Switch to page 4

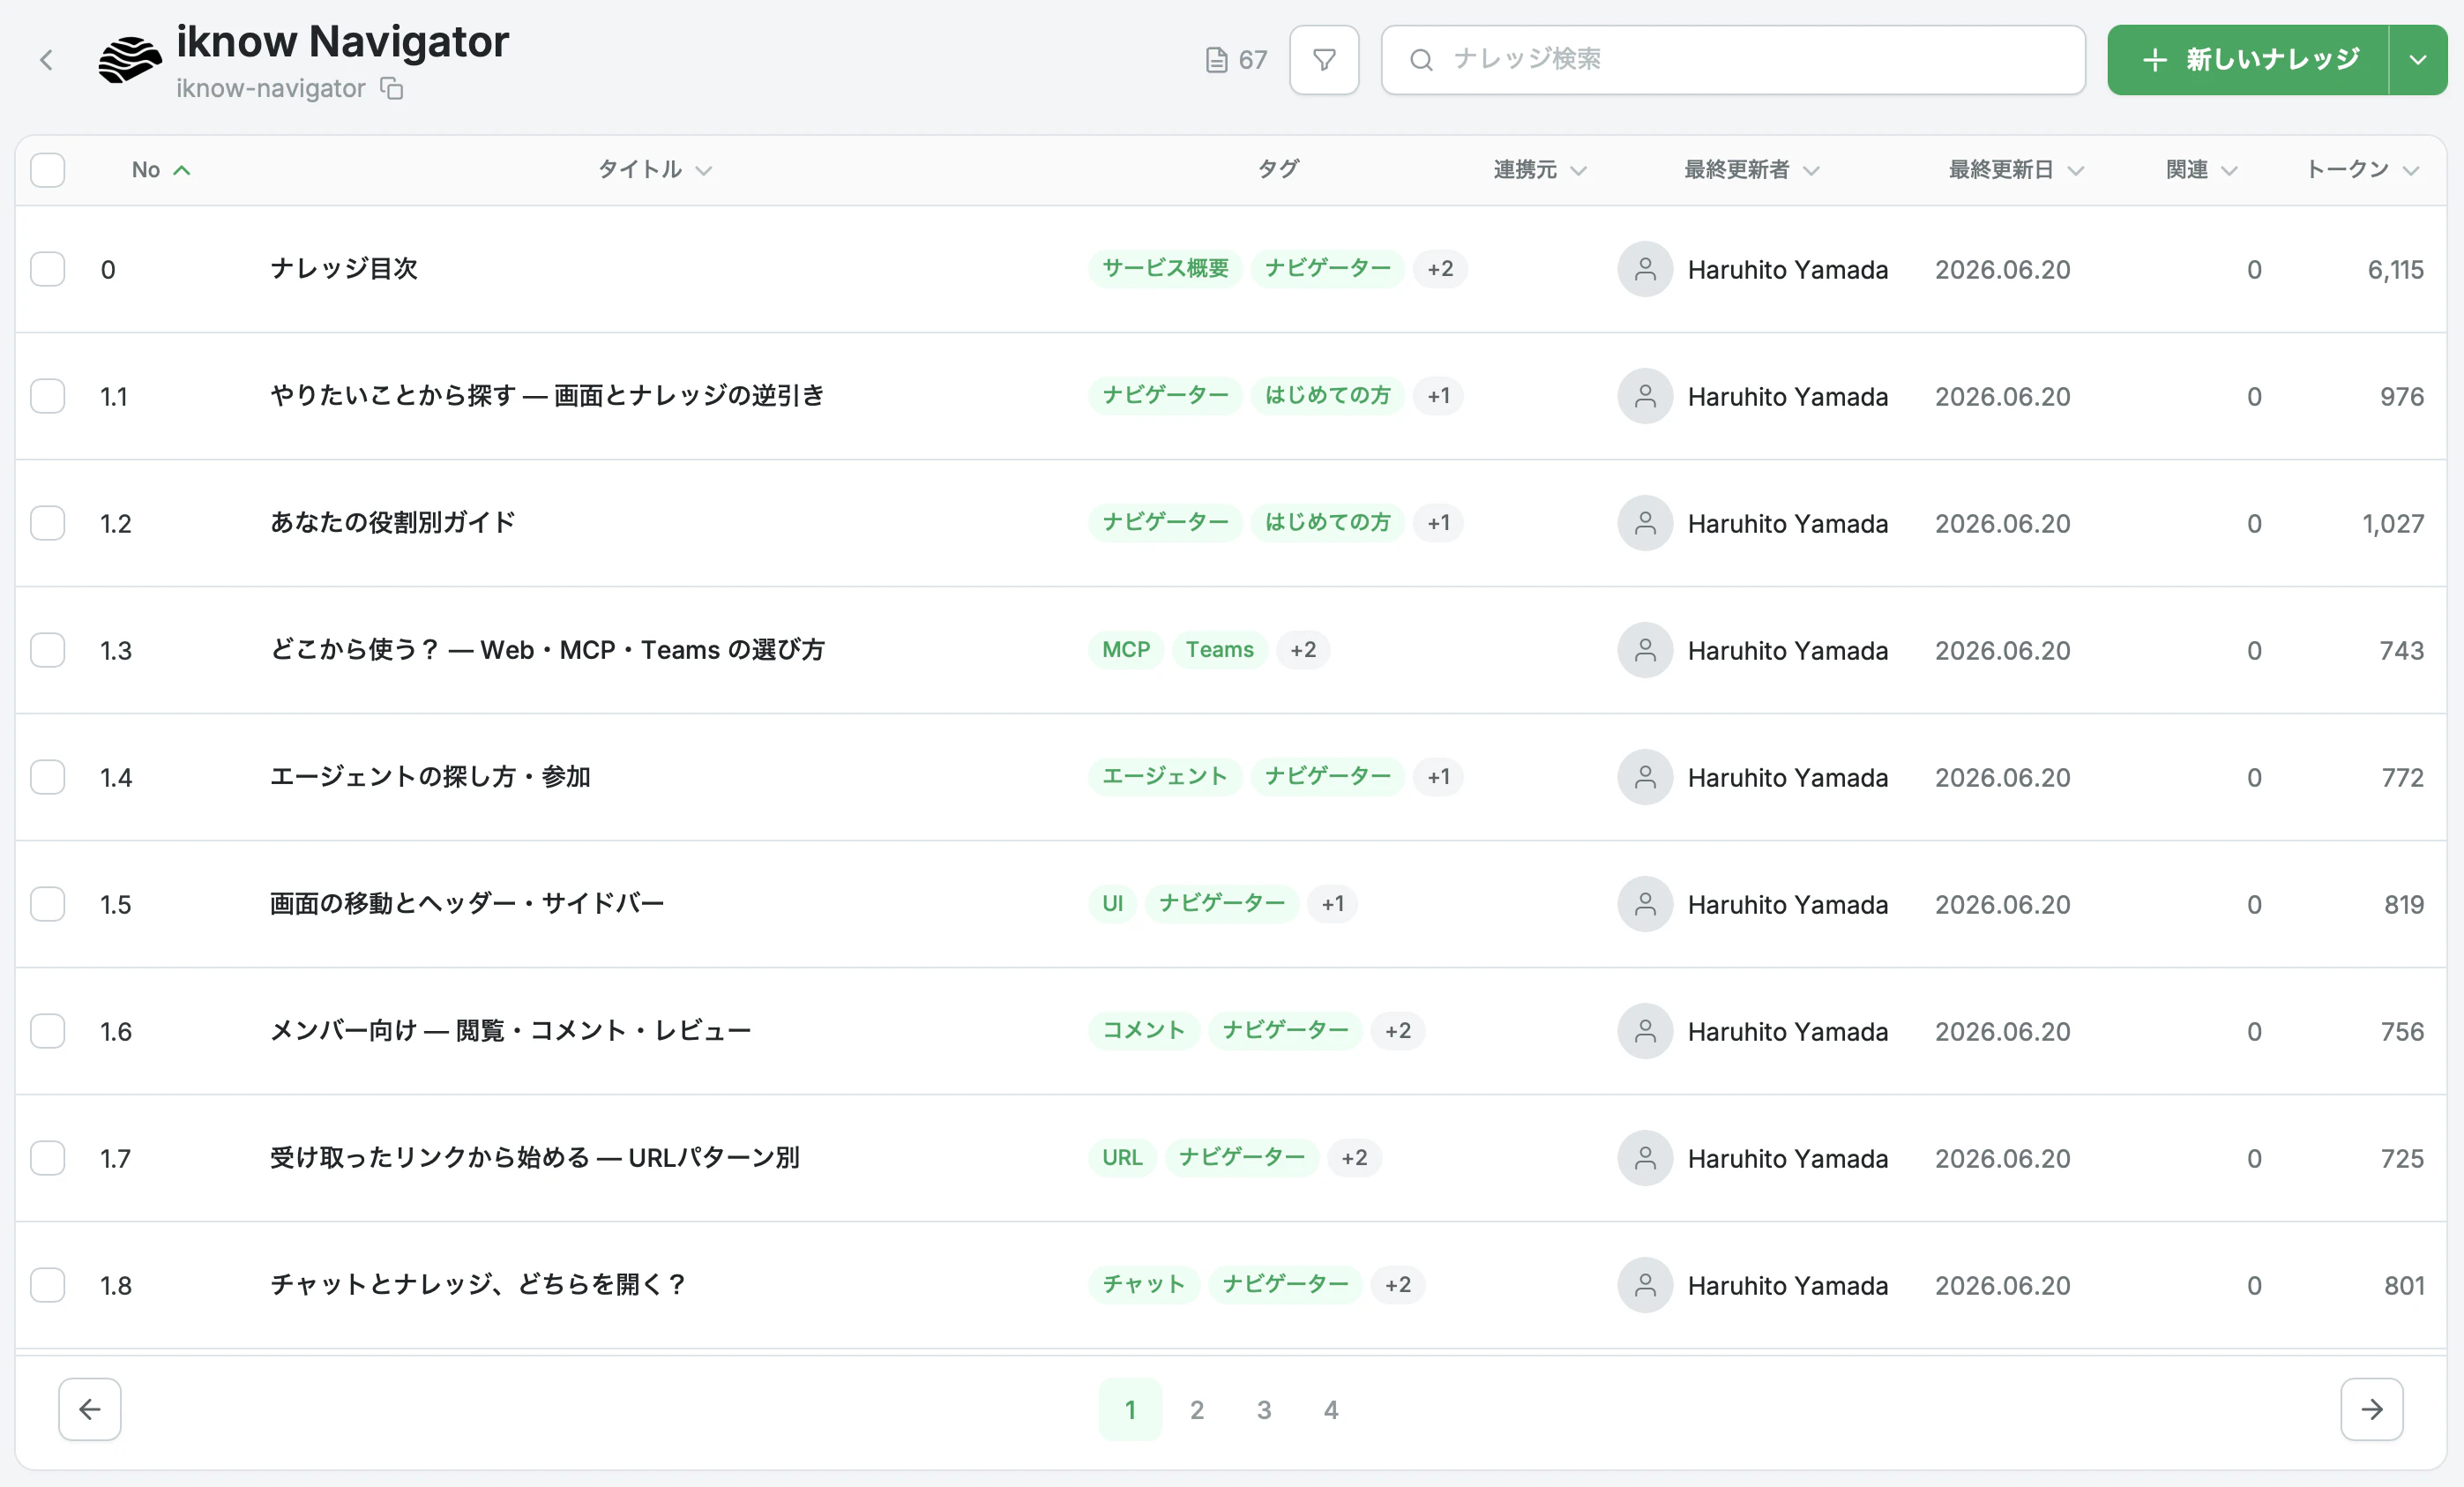[x=1331, y=1409]
